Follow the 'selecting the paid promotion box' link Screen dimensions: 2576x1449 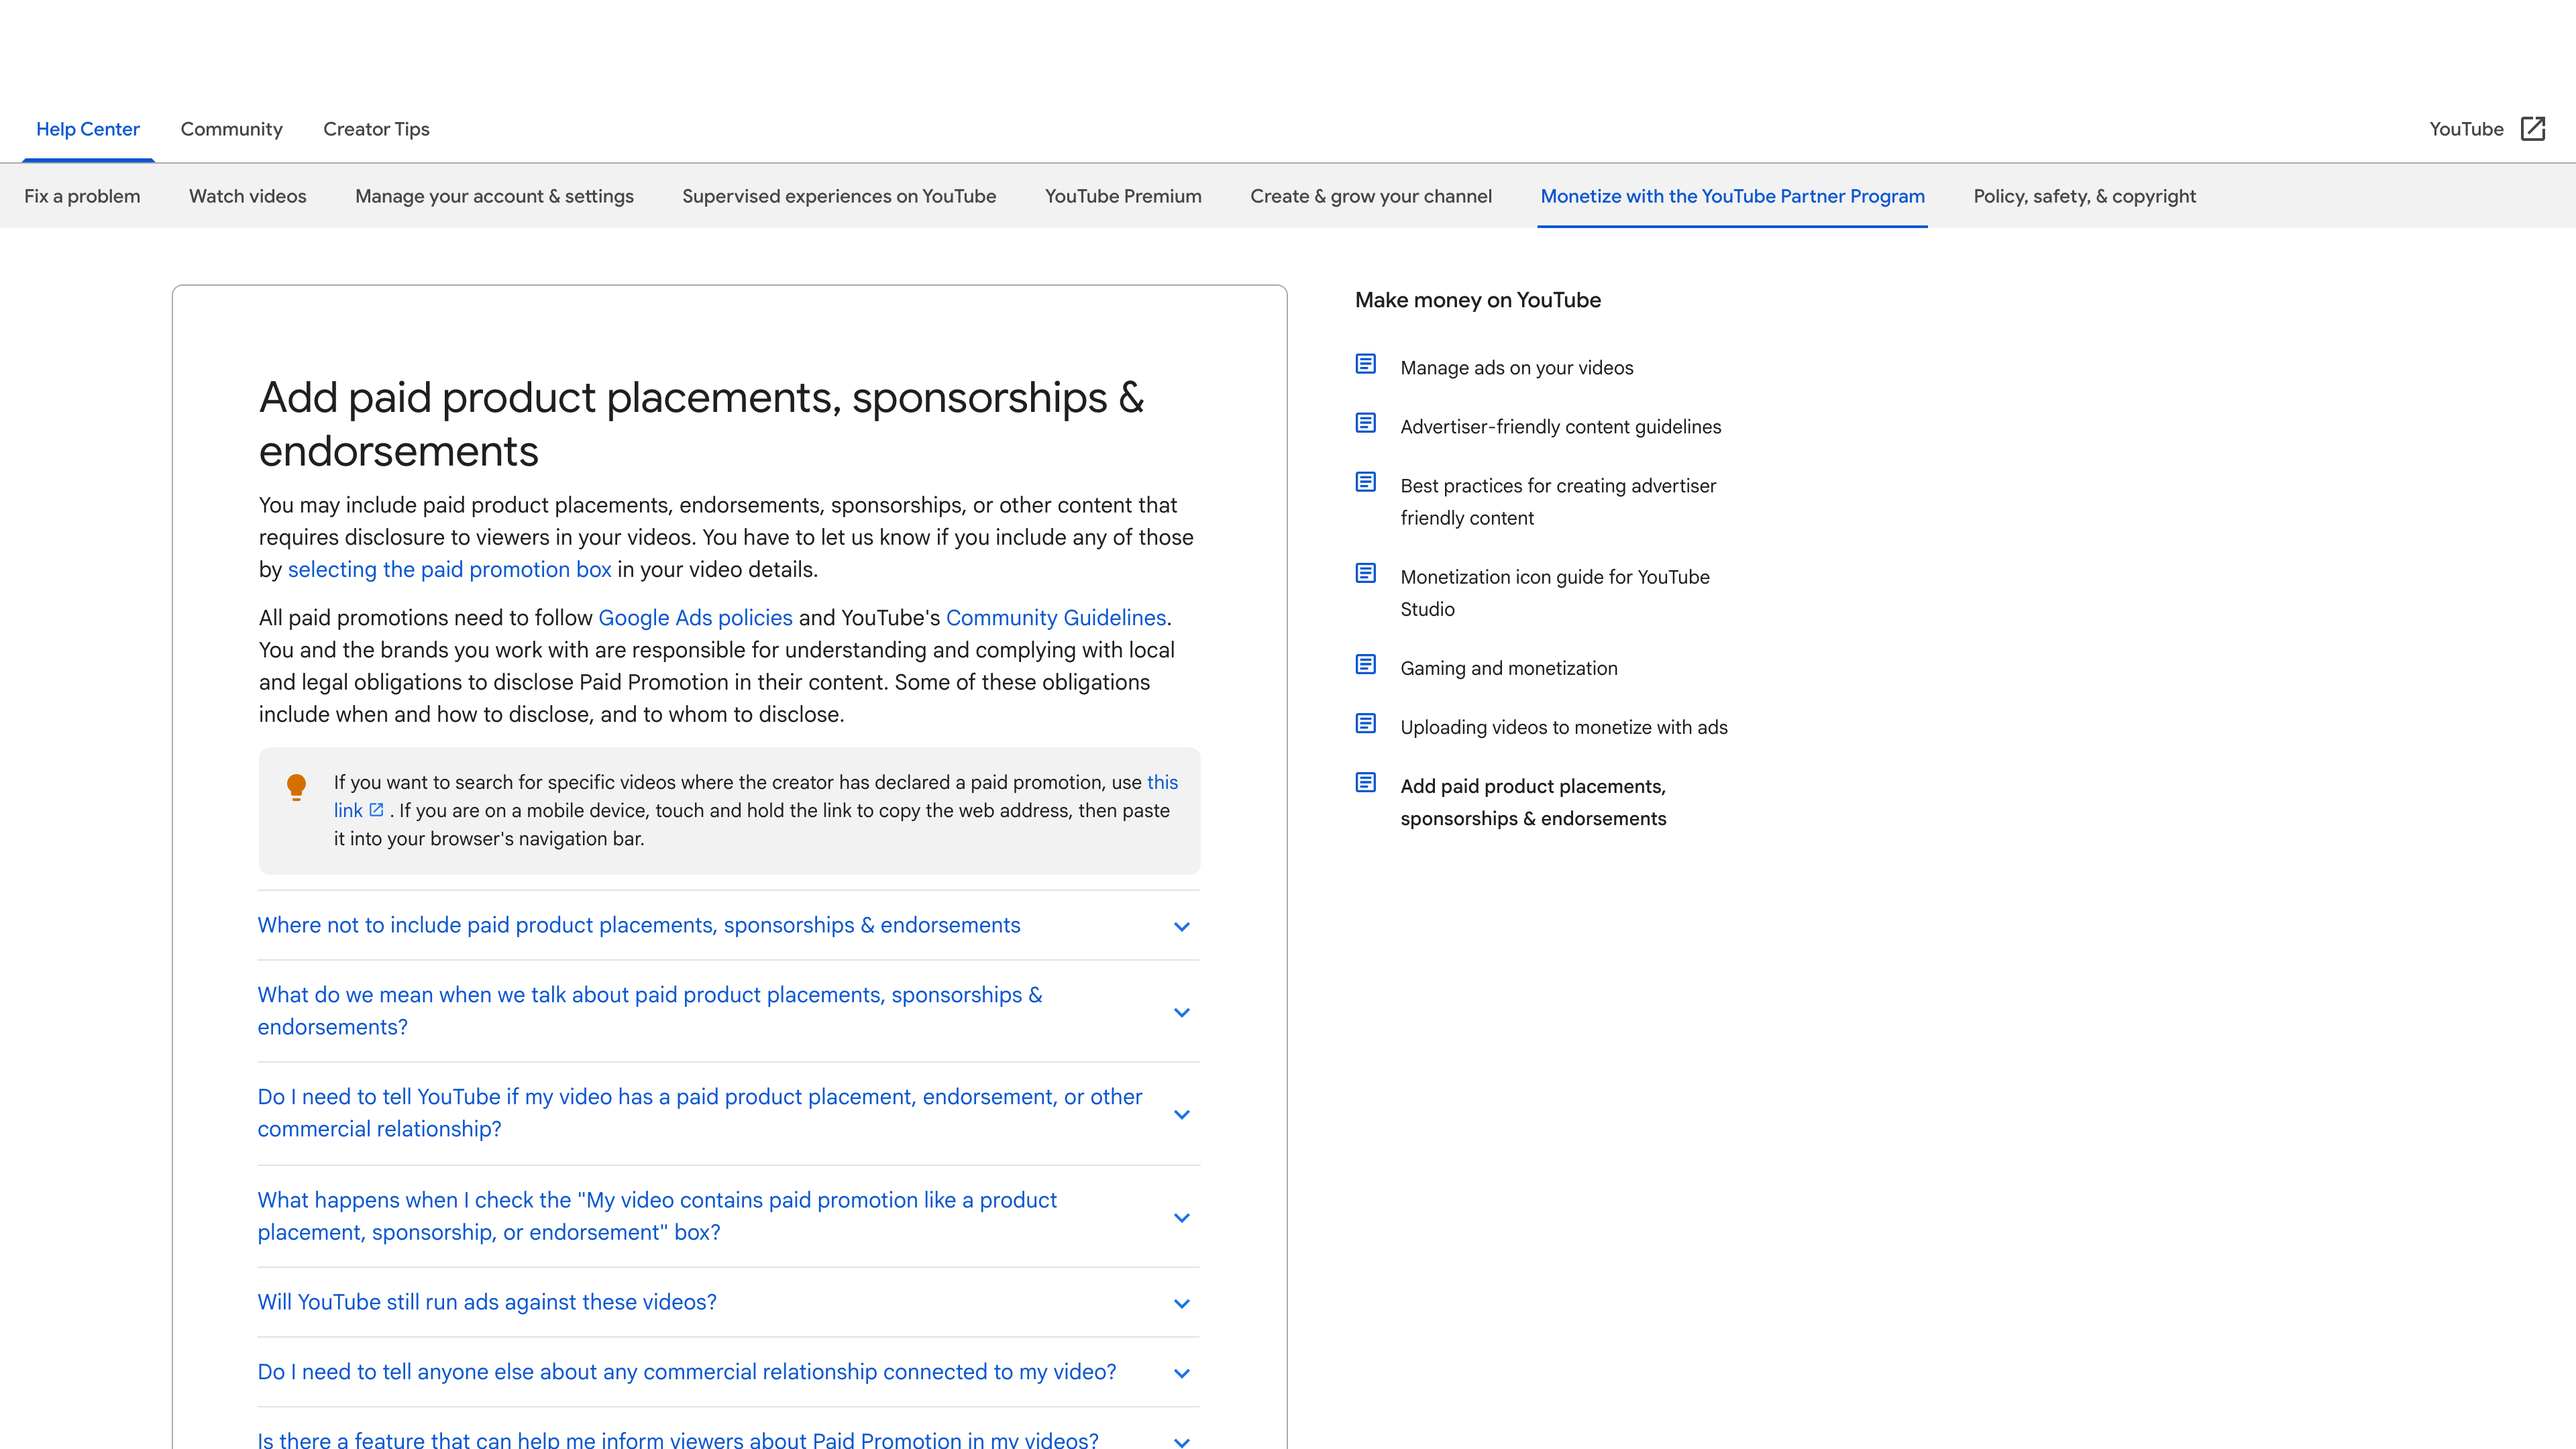click(x=449, y=569)
